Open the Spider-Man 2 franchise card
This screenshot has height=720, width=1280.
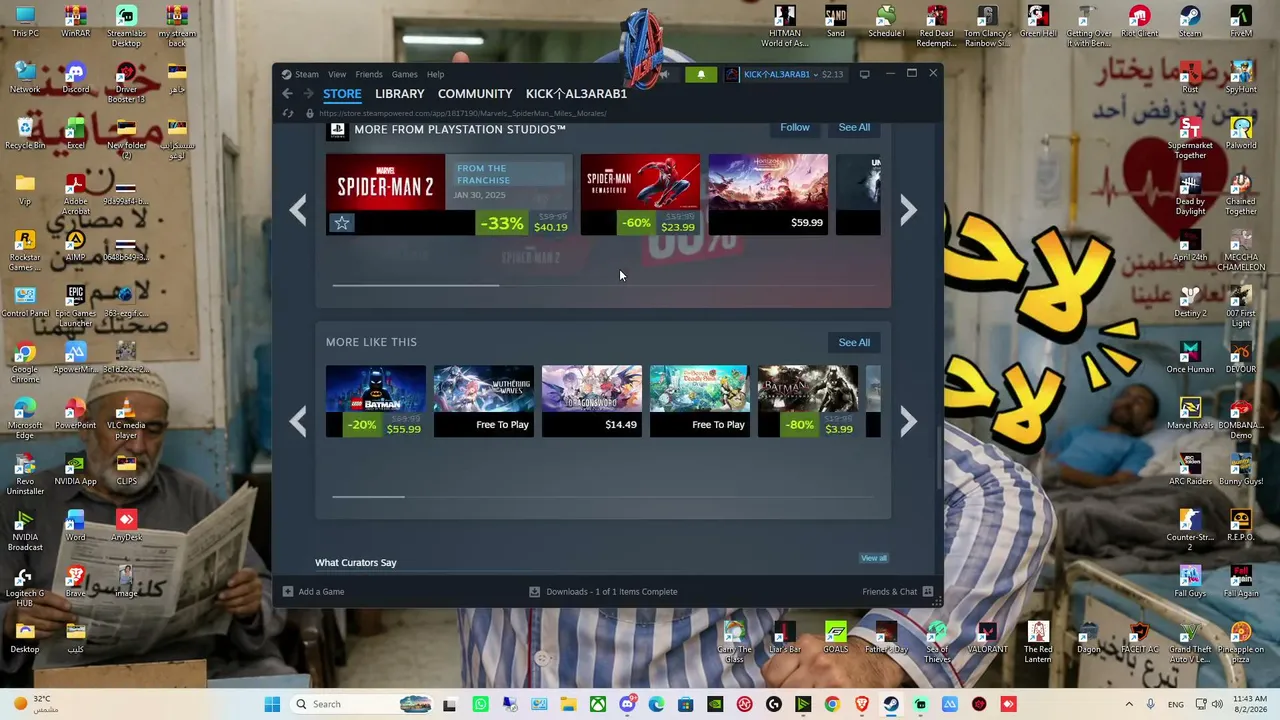coord(449,195)
